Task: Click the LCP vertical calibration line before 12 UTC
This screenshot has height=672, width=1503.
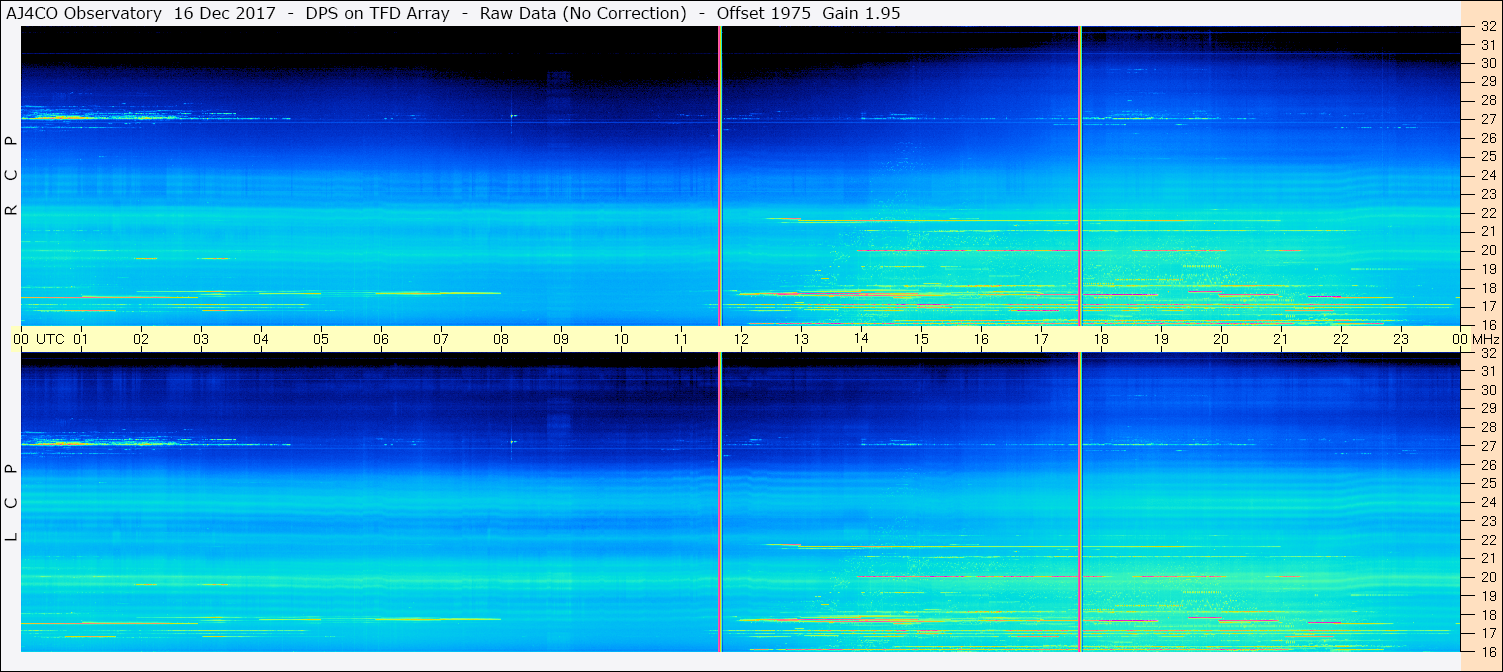Action: (x=720, y=502)
